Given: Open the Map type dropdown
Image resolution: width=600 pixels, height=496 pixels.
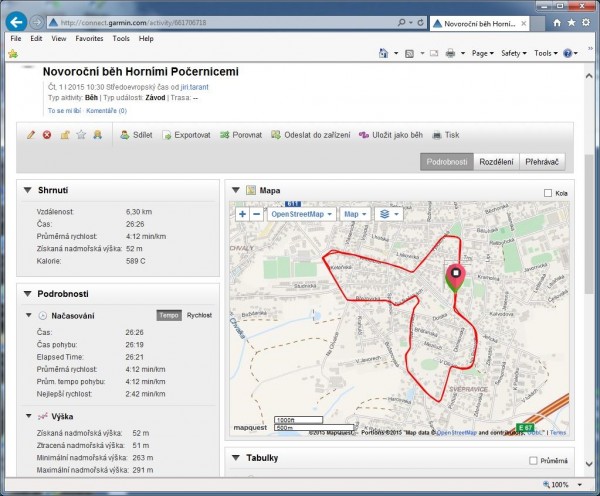Looking at the screenshot, I should pyautogui.click(x=355, y=214).
